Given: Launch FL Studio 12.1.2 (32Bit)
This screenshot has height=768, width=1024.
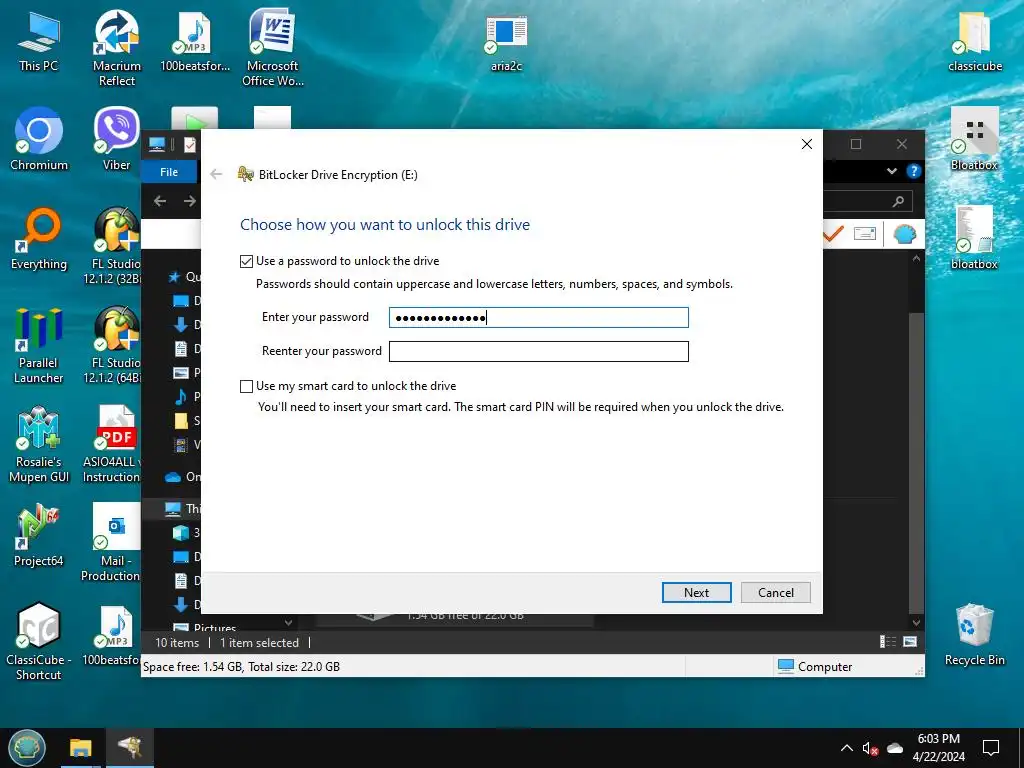Looking at the screenshot, I should pyautogui.click(x=116, y=246).
